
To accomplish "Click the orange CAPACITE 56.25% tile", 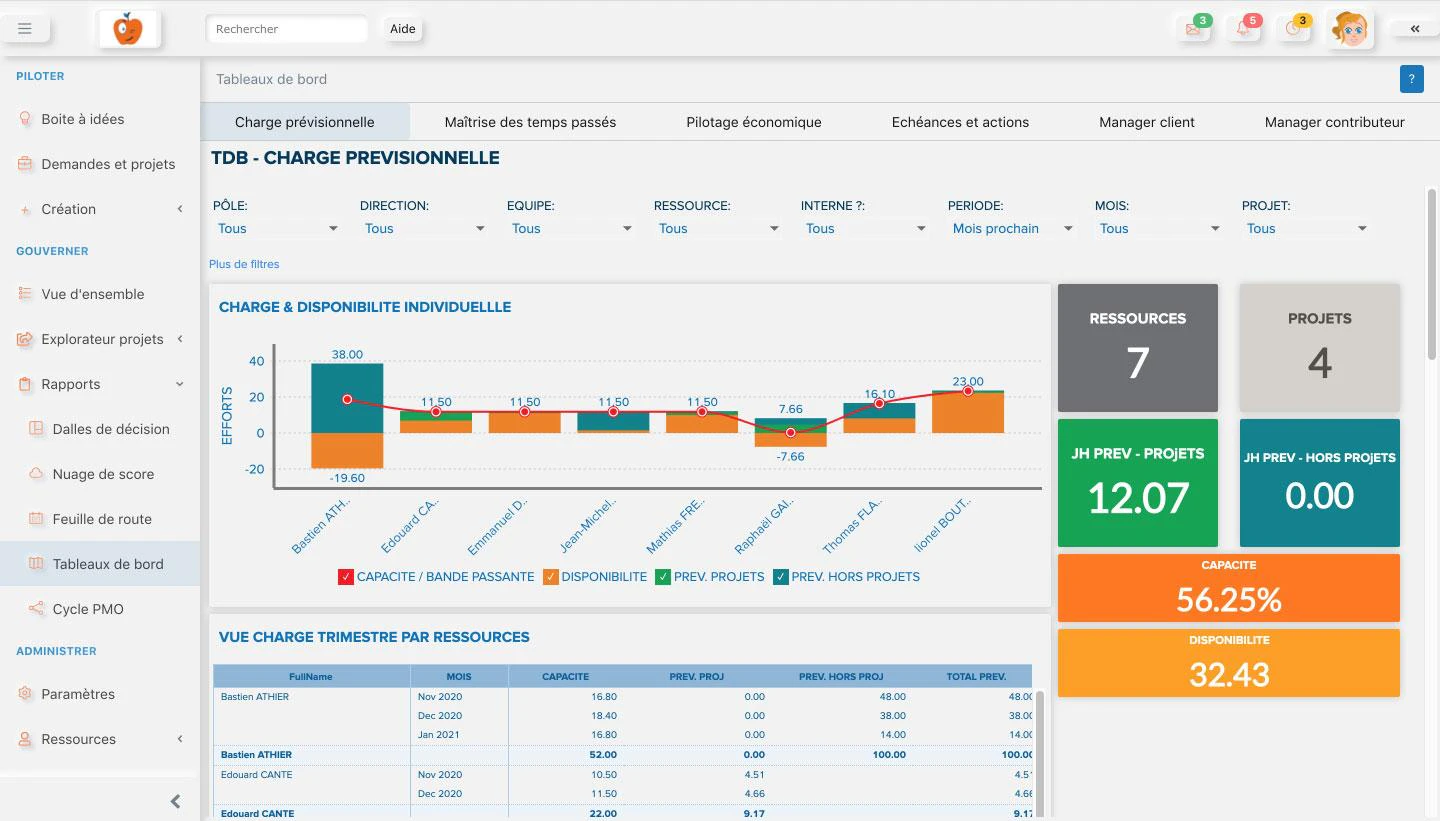I will pyautogui.click(x=1229, y=588).
